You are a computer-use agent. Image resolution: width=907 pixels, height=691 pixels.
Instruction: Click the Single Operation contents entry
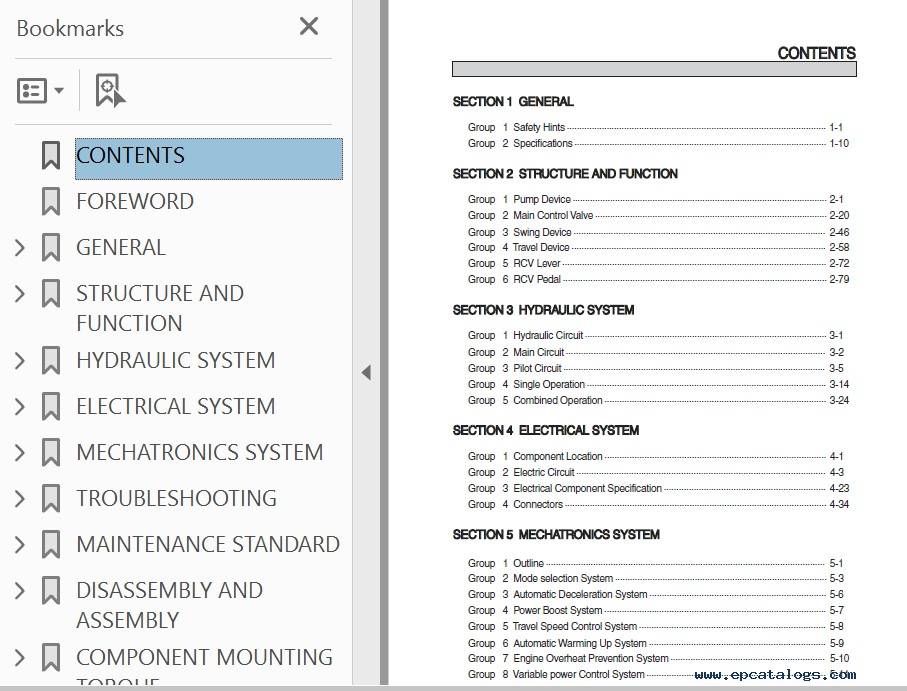click(658, 385)
